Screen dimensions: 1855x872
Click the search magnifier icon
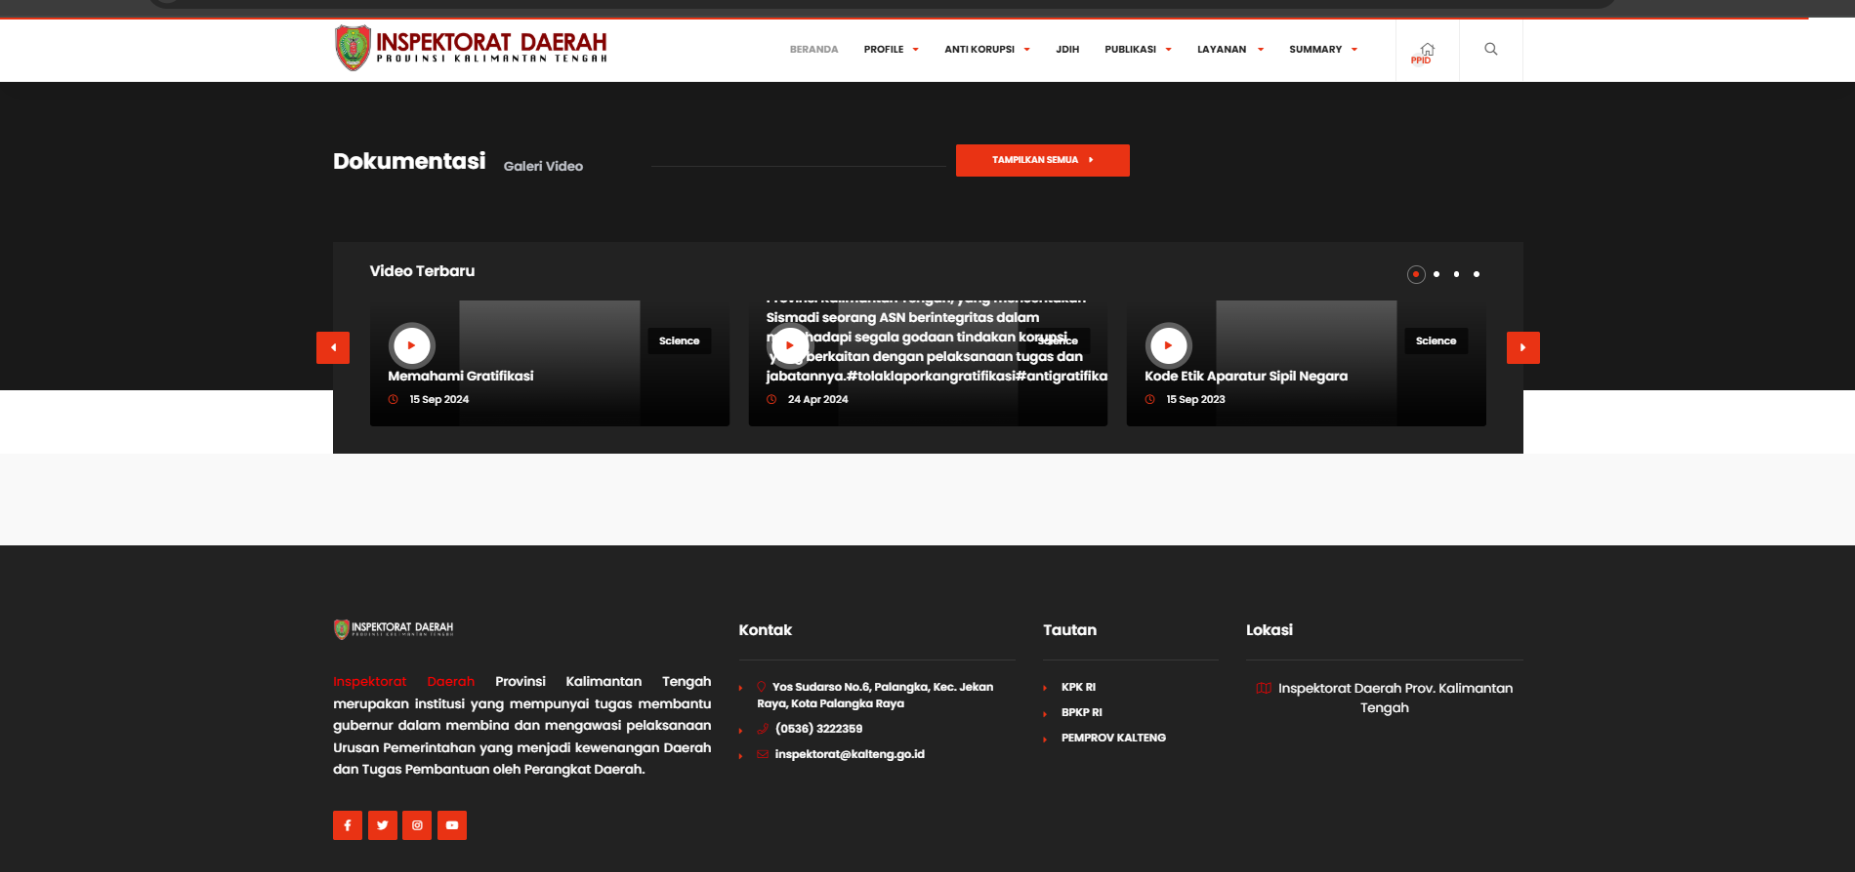point(1490,49)
